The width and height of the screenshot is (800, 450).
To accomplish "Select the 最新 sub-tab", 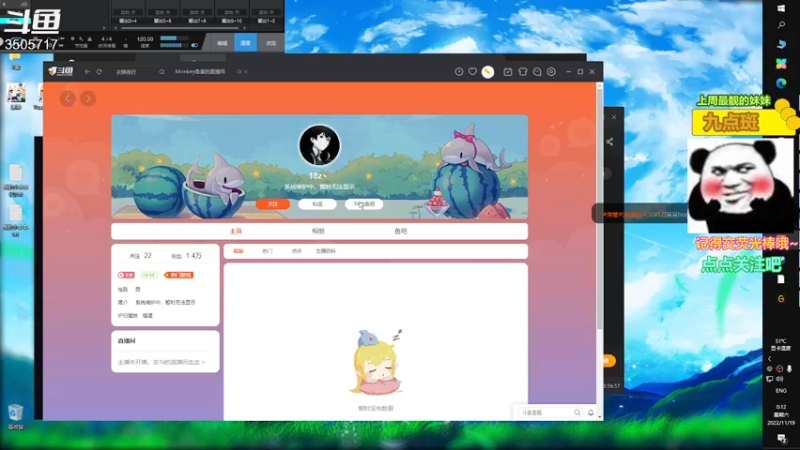I will pyautogui.click(x=238, y=251).
